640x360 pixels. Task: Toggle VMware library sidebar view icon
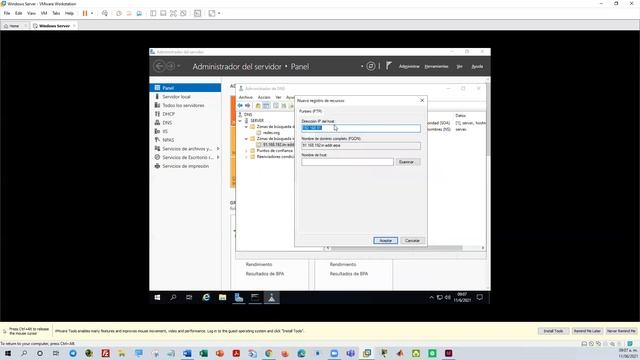pyautogui.click(x=153, y=13)
